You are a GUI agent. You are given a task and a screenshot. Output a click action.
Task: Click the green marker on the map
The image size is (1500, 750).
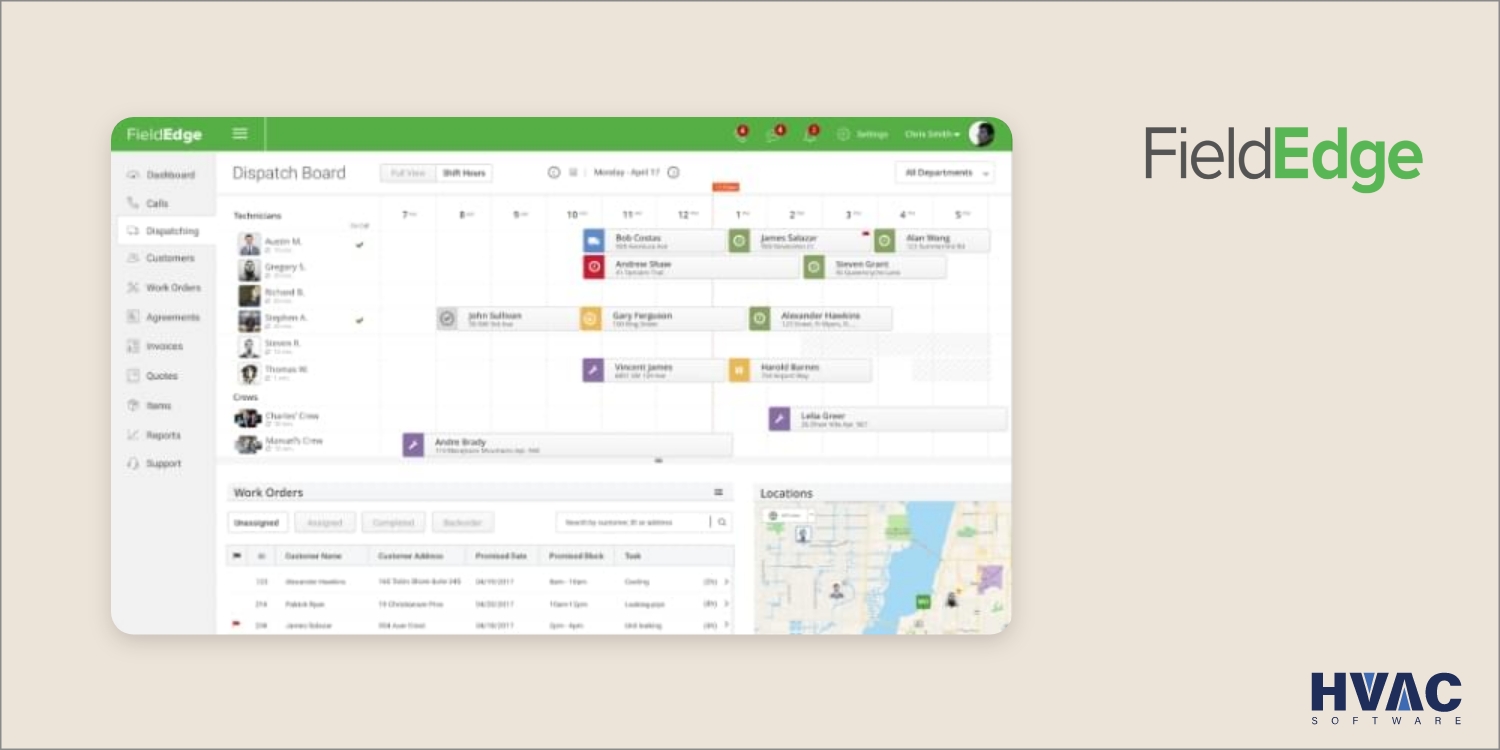923,601
